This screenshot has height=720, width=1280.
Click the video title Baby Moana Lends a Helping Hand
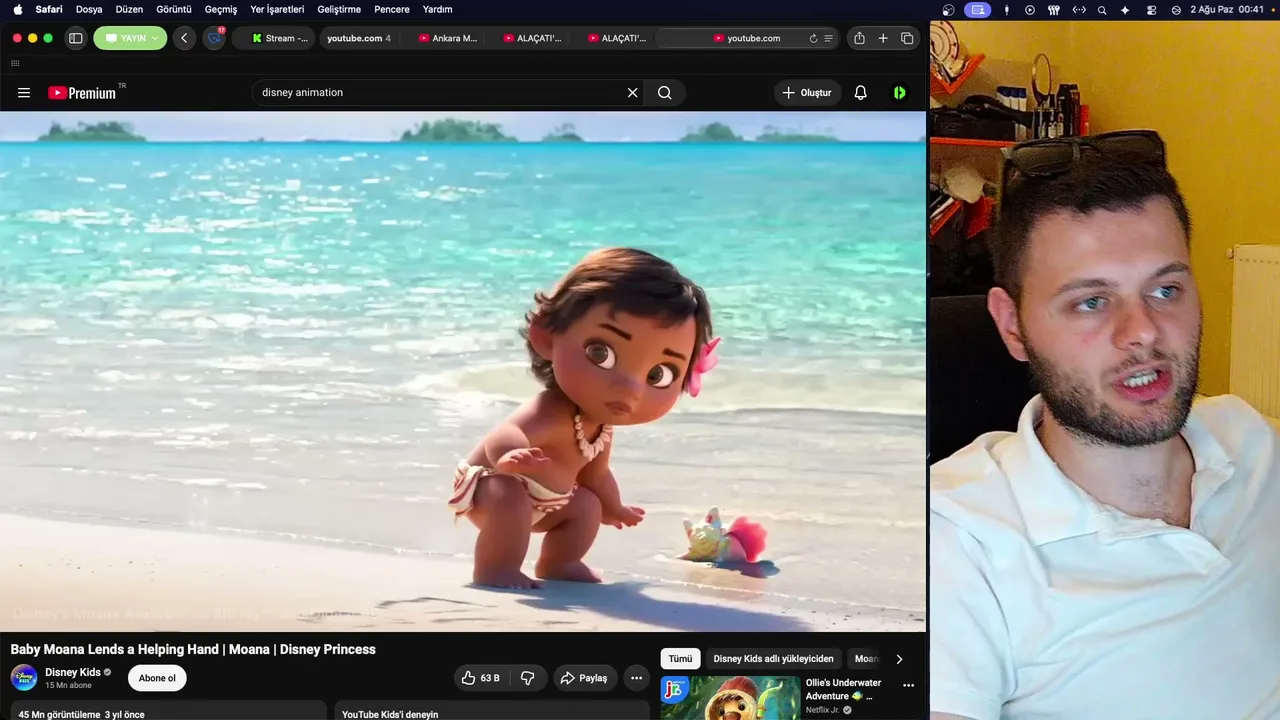[x=193, y=649]
